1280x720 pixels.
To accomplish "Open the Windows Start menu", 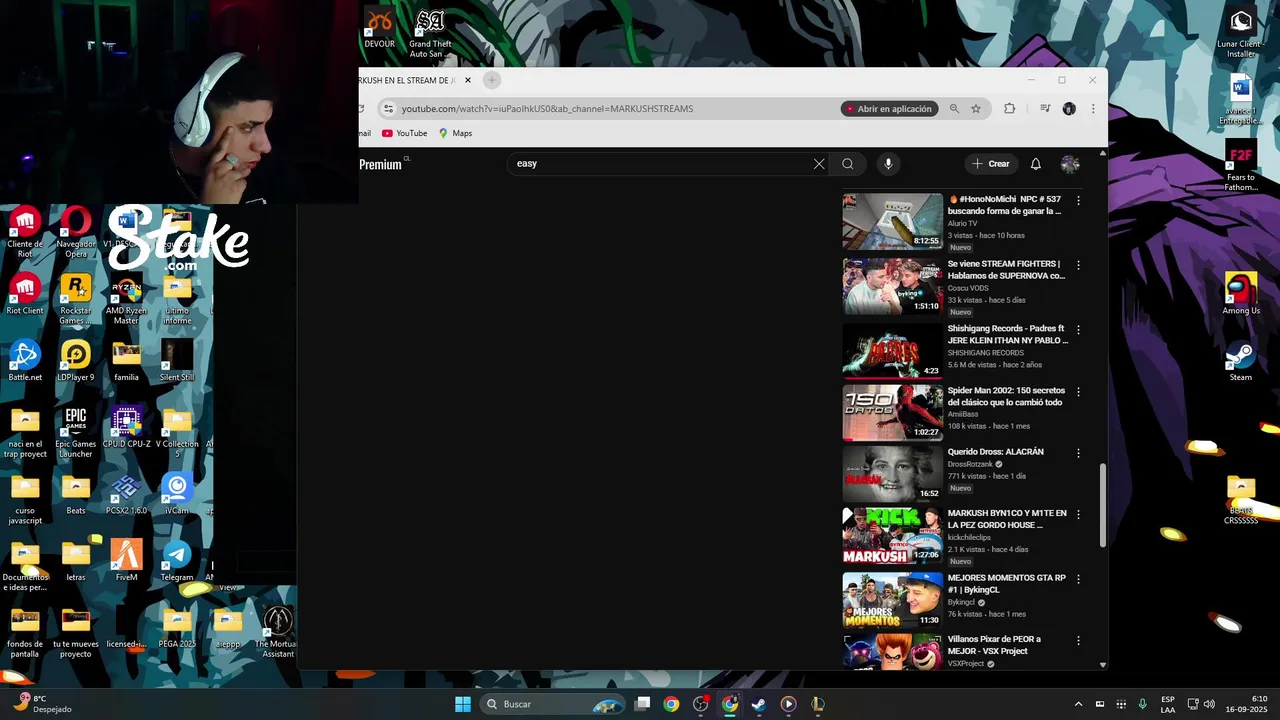I will (463, 704).
